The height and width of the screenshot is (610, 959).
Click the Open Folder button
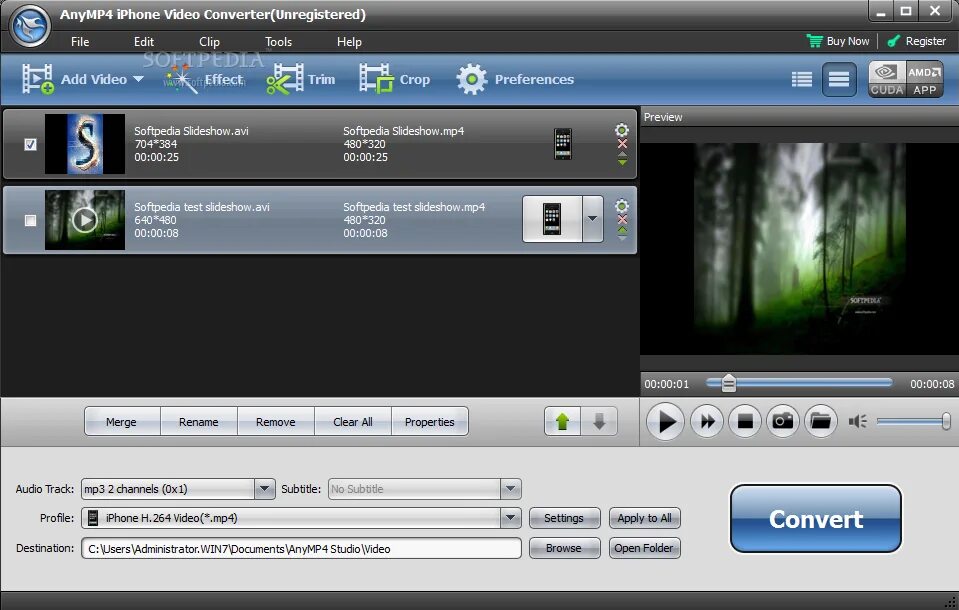(x=645, y=548)
